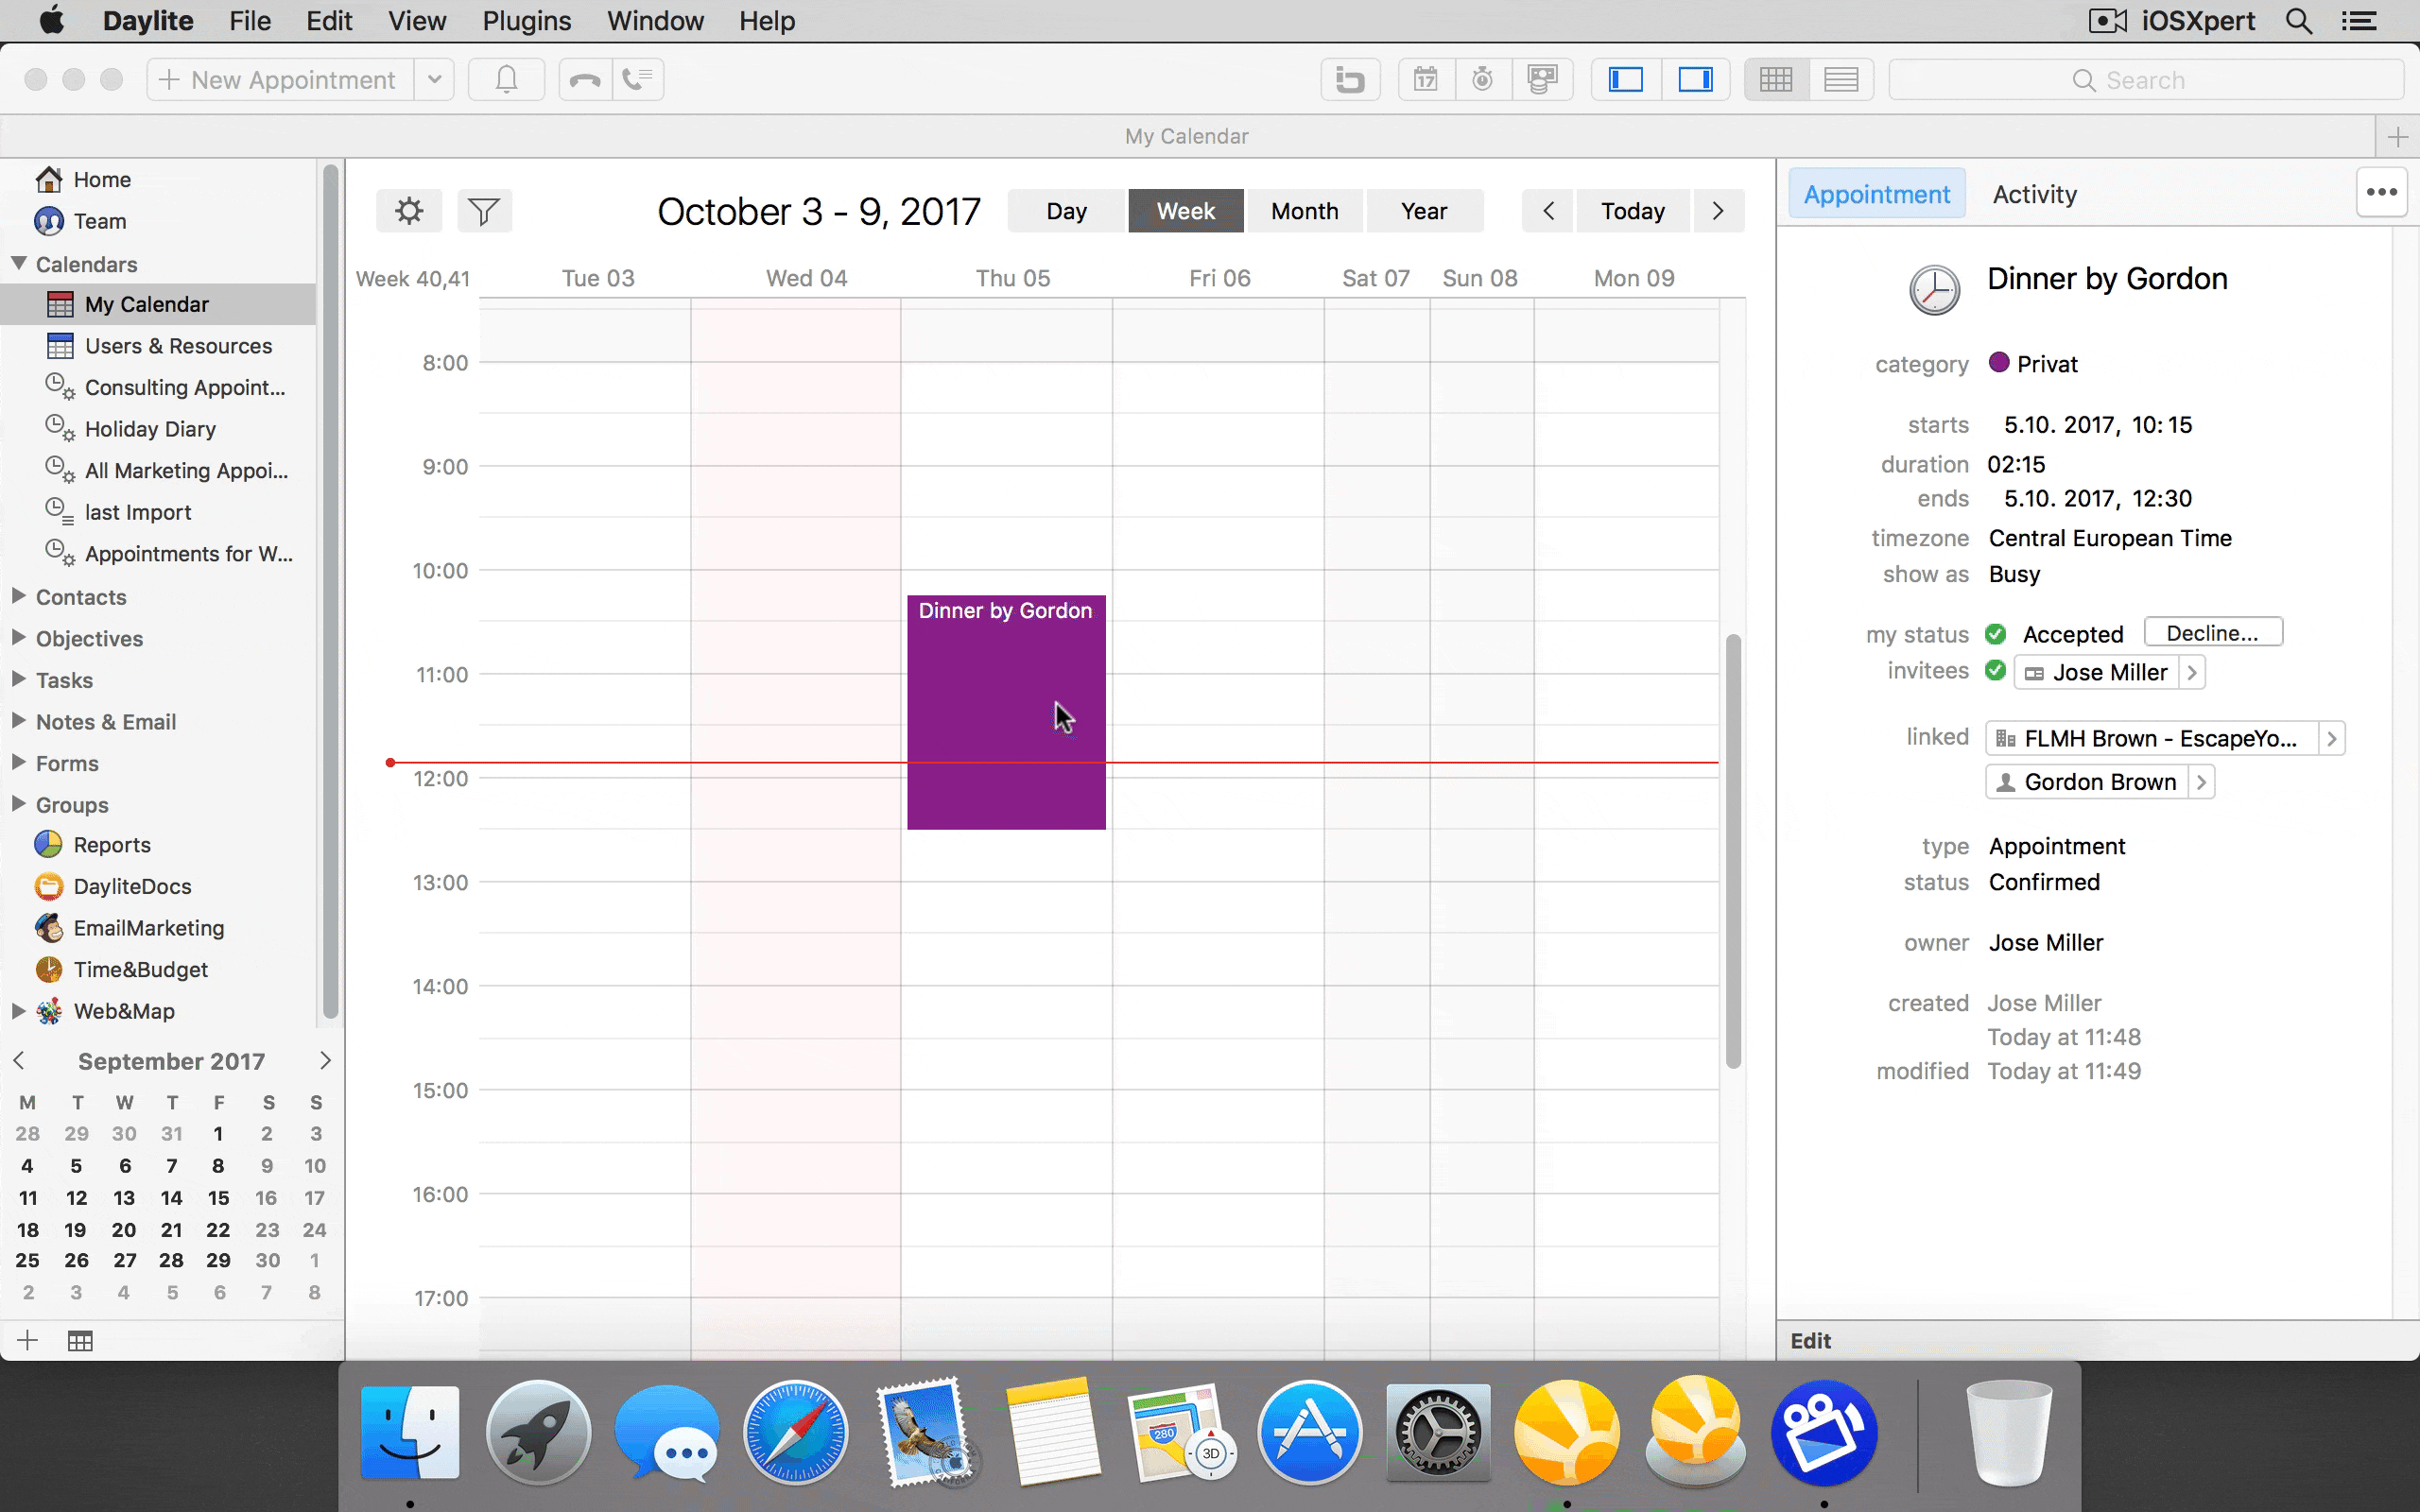Image resolution: width=2420 pixels, height=1512 pixels.
Task: Collapse the Calendars section
Action: [18, 263]
